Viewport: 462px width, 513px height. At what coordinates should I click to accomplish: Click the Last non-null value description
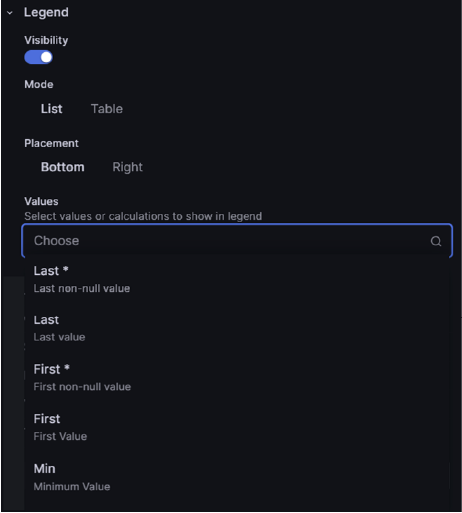click(82, 288)
